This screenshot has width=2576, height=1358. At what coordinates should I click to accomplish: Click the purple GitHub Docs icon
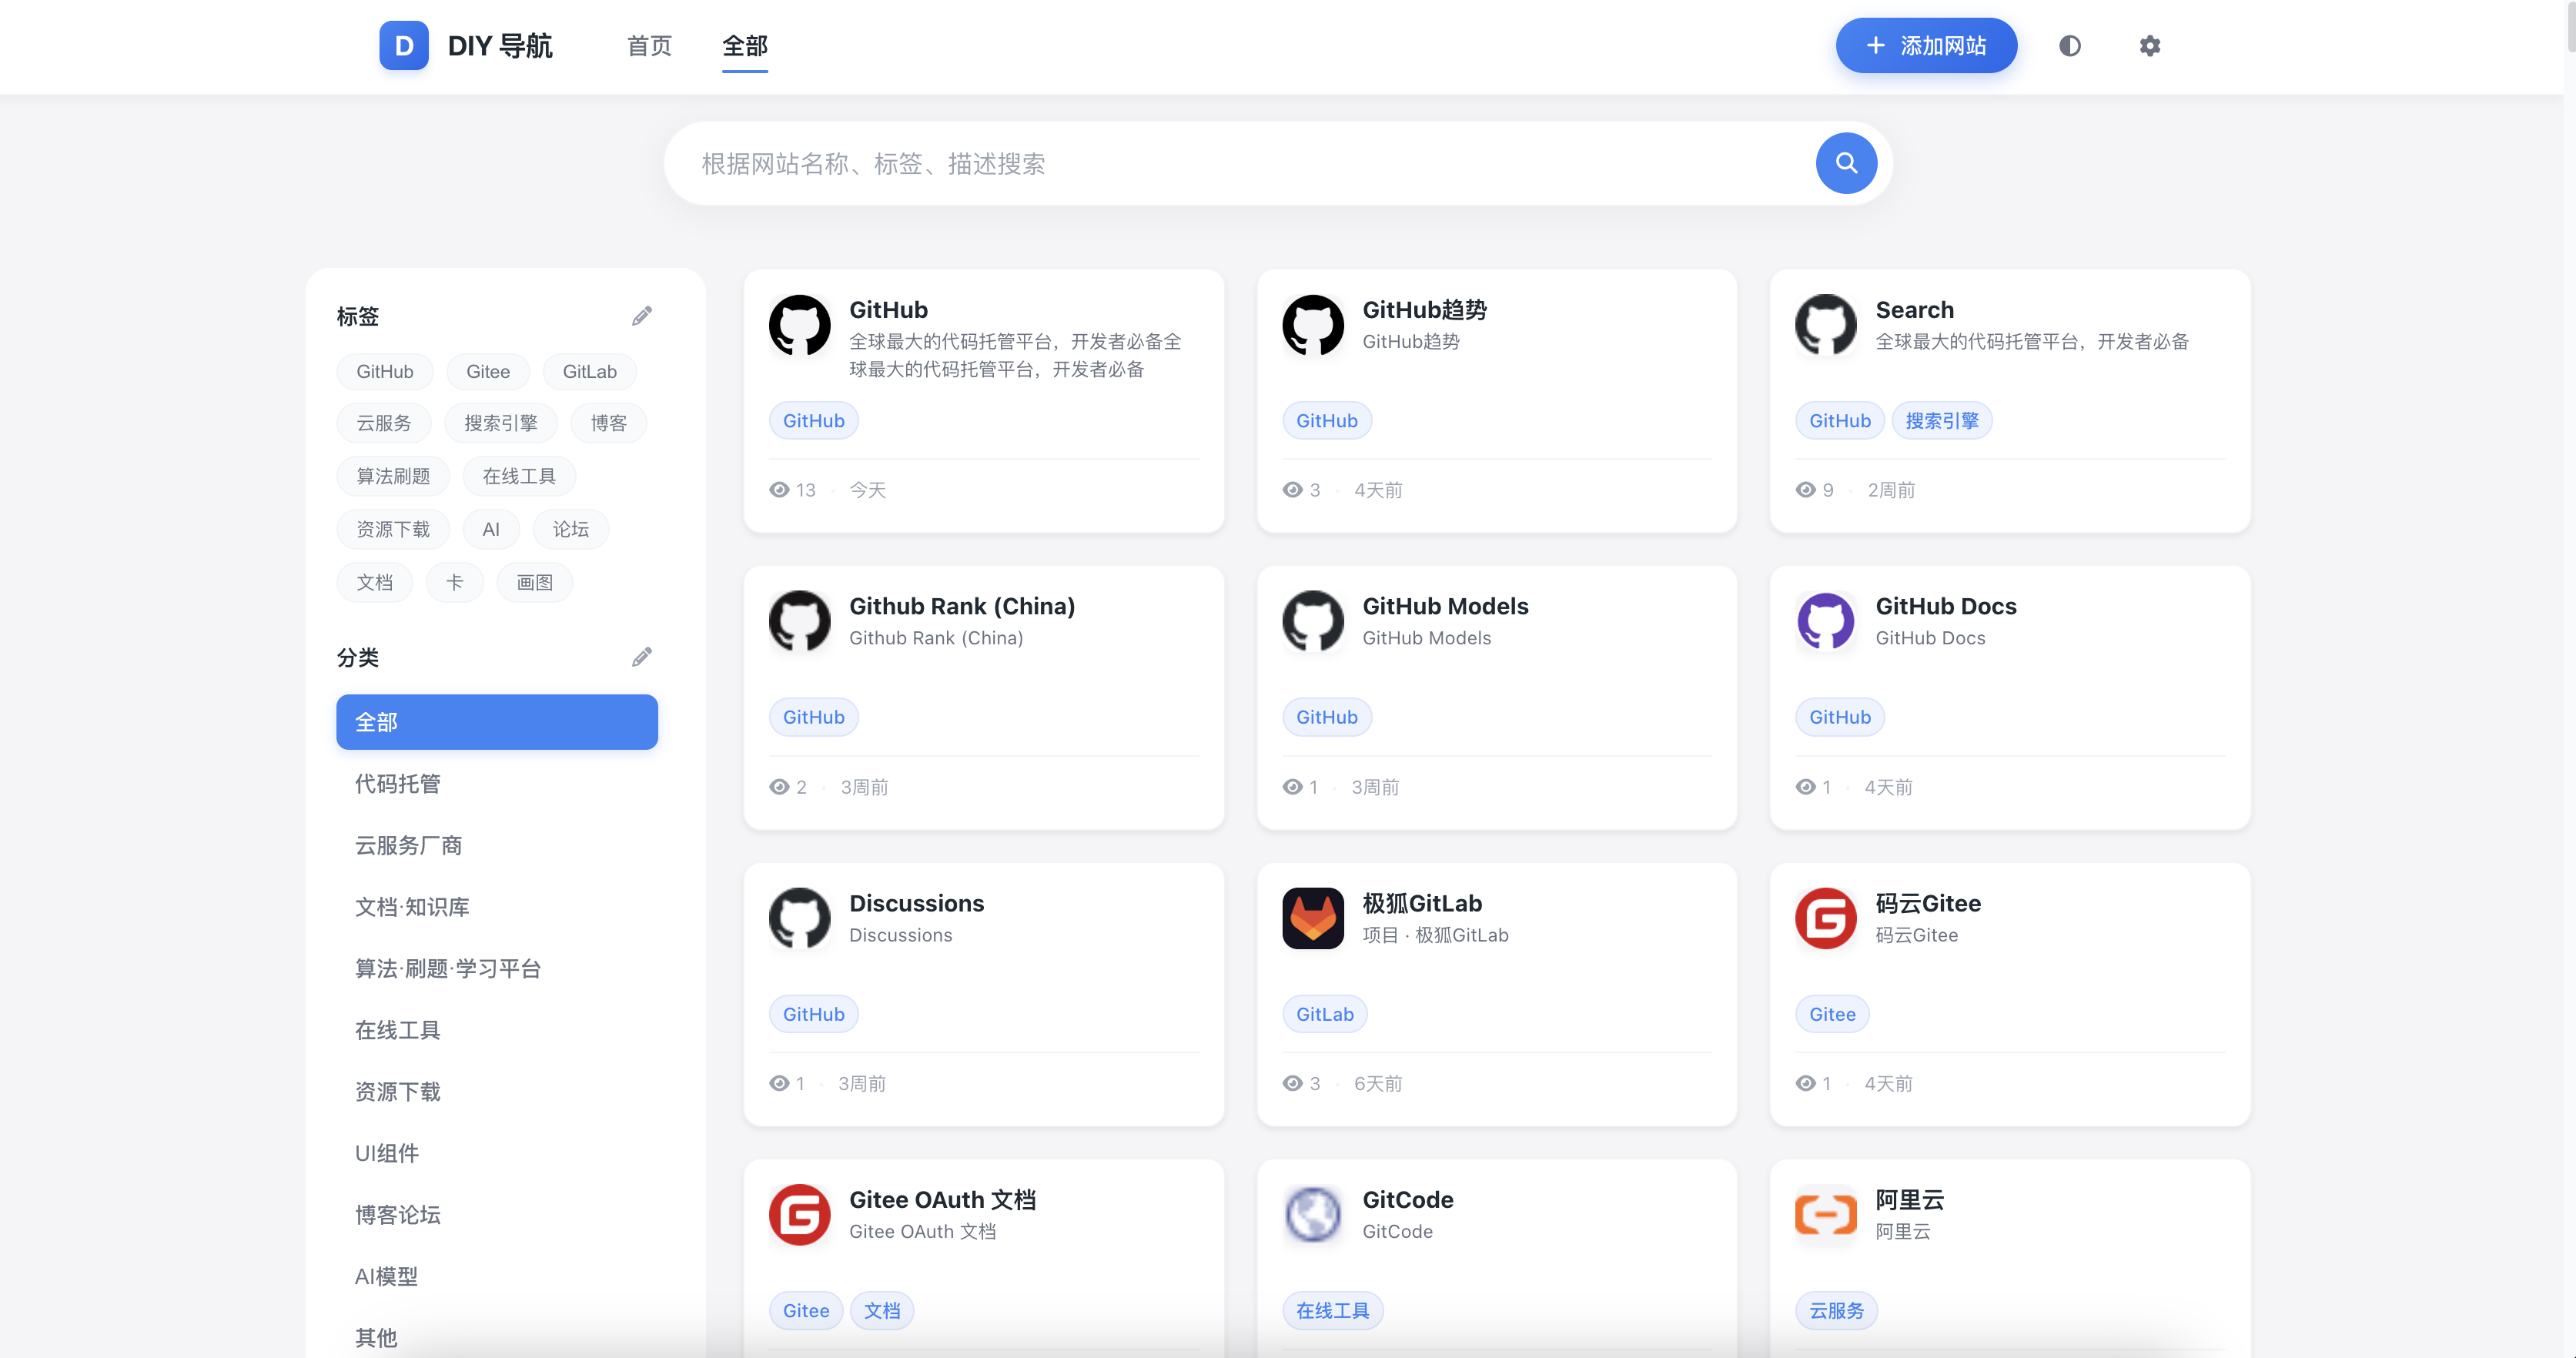1825,621
